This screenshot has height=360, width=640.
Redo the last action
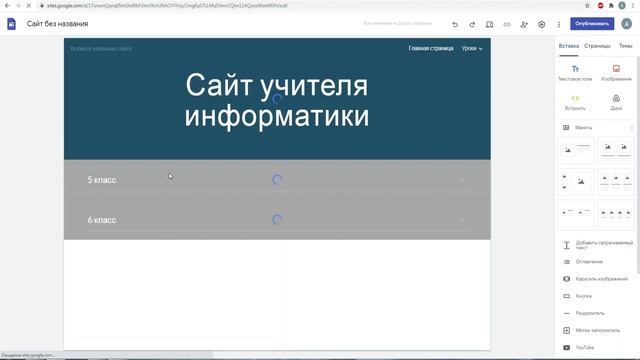(472, 24)
